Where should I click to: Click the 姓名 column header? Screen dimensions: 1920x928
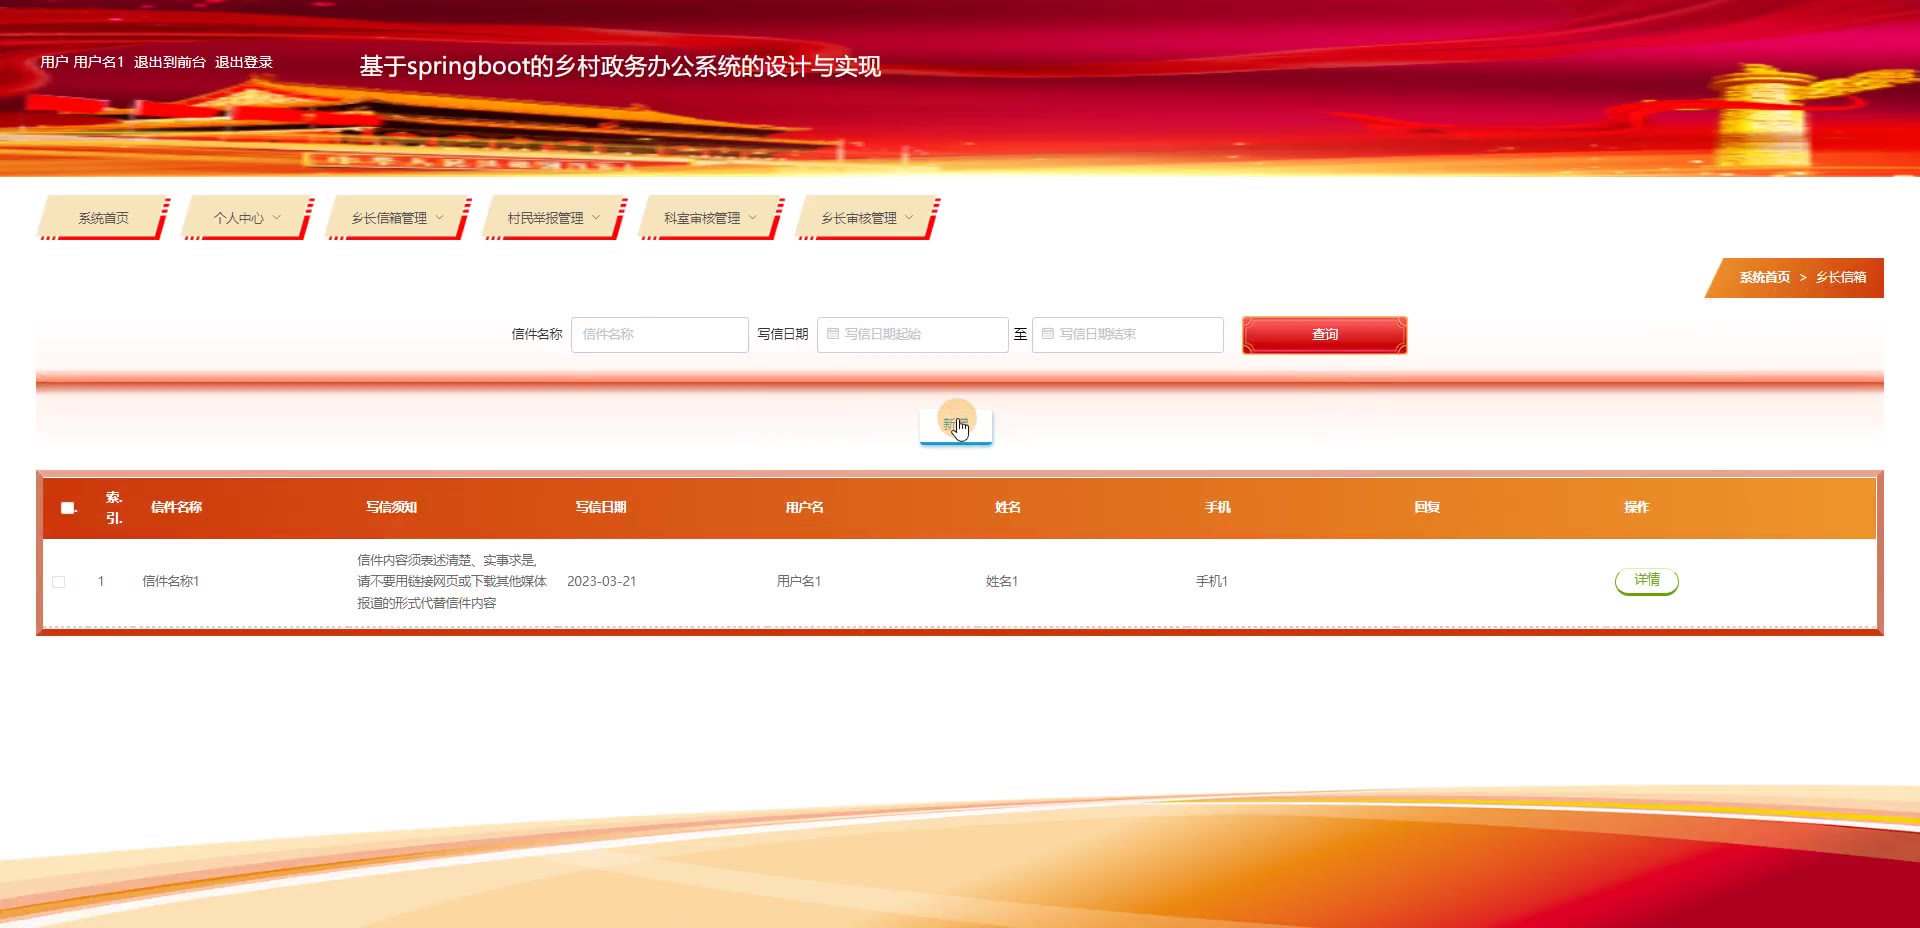point(1008,507)
